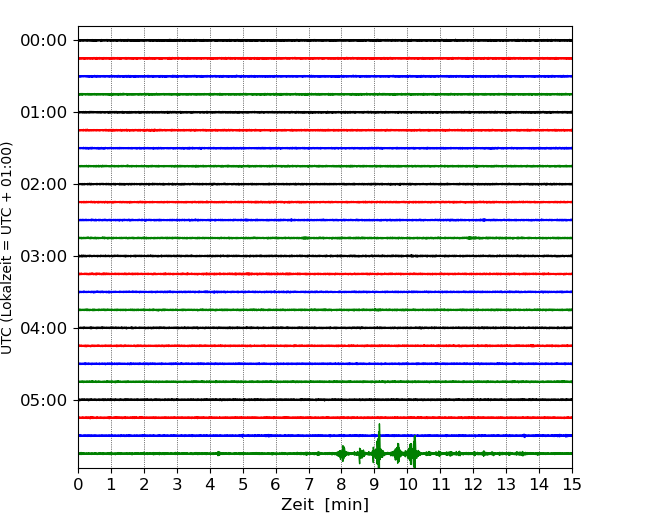Click the x-axis tick label 12
650x520 pixels.
pyautogui.click(x=473, y=484)
